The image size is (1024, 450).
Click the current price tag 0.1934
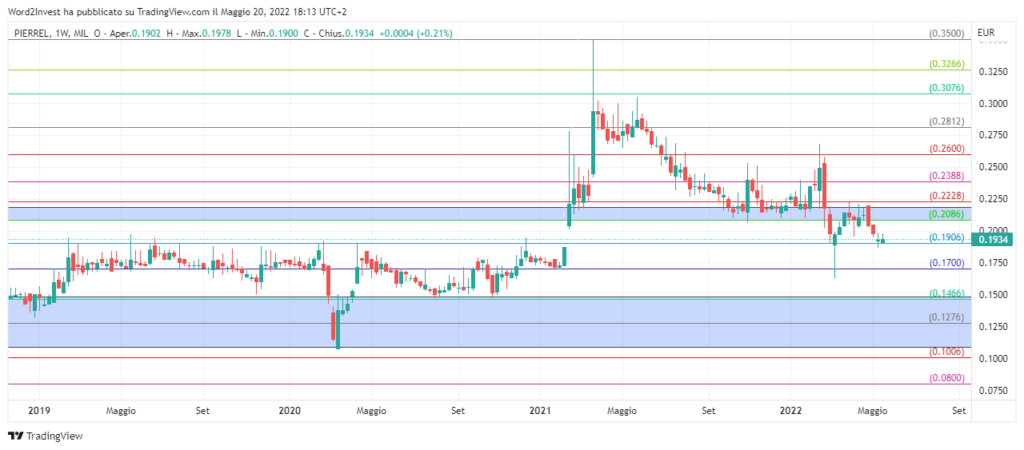[x=993, y=239]
